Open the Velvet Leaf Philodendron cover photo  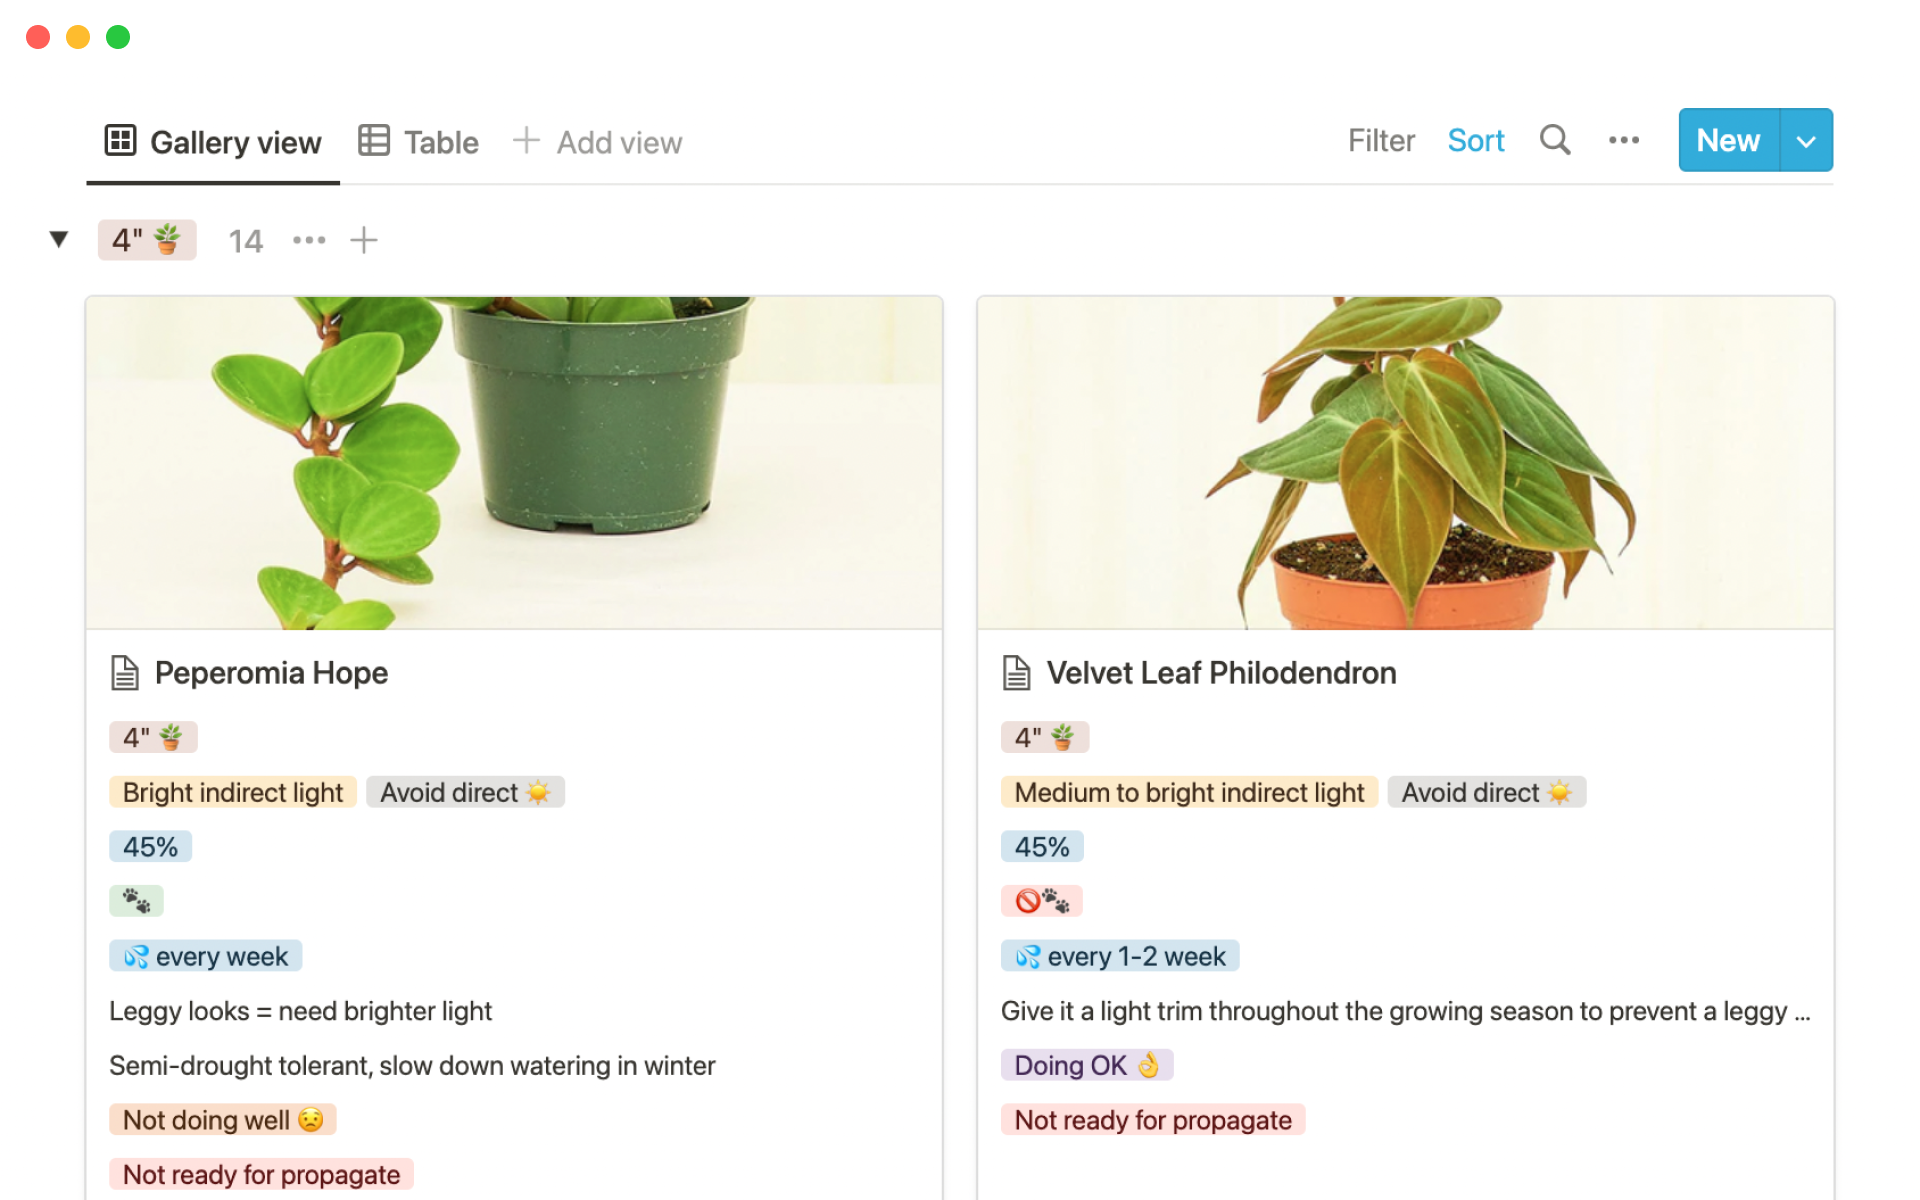tap(1405, 462)
